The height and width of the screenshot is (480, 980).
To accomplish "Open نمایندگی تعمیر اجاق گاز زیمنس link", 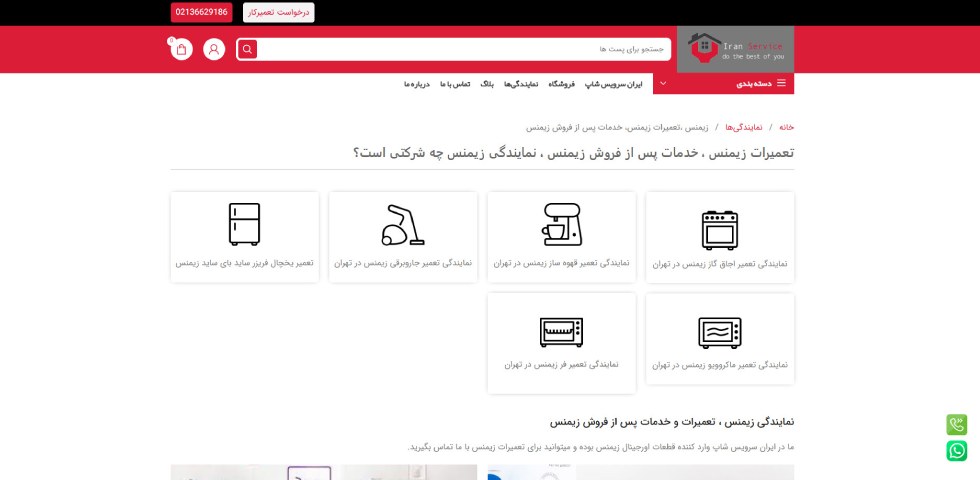I will point(720,264).
